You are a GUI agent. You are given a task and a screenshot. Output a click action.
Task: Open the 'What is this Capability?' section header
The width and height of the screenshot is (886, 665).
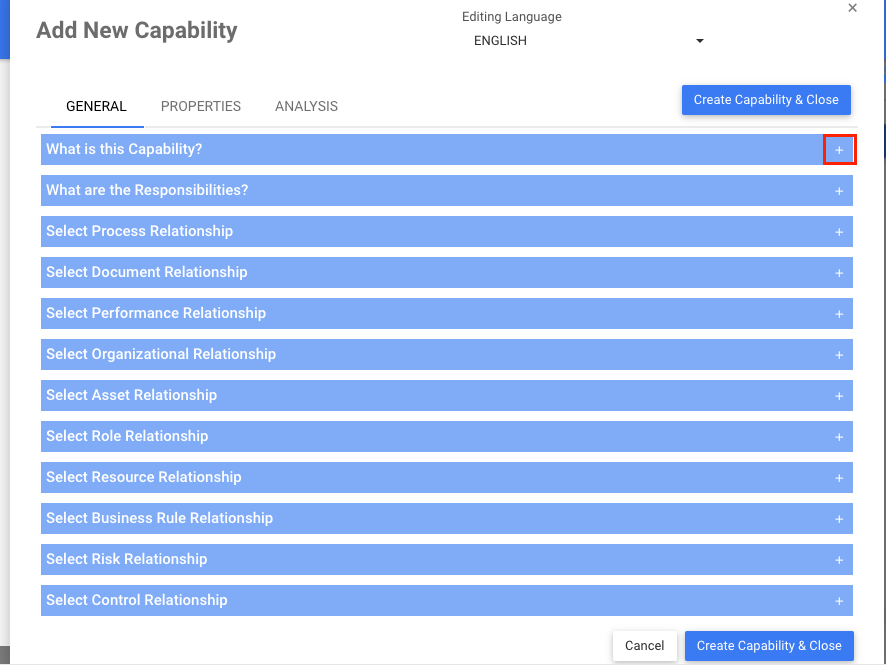coord(447,149)
